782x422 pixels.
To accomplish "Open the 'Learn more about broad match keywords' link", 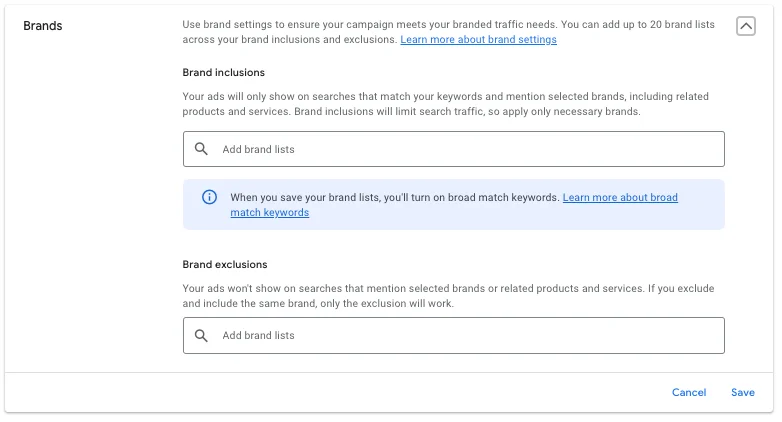I will (620, 198).
